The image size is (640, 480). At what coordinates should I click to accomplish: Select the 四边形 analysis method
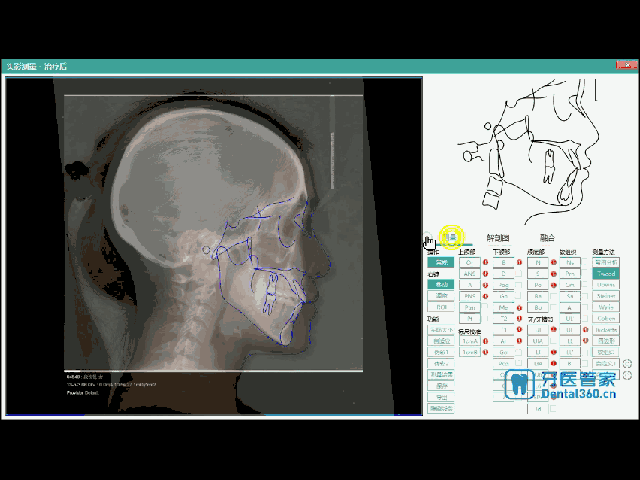click(x=606, y=341)
